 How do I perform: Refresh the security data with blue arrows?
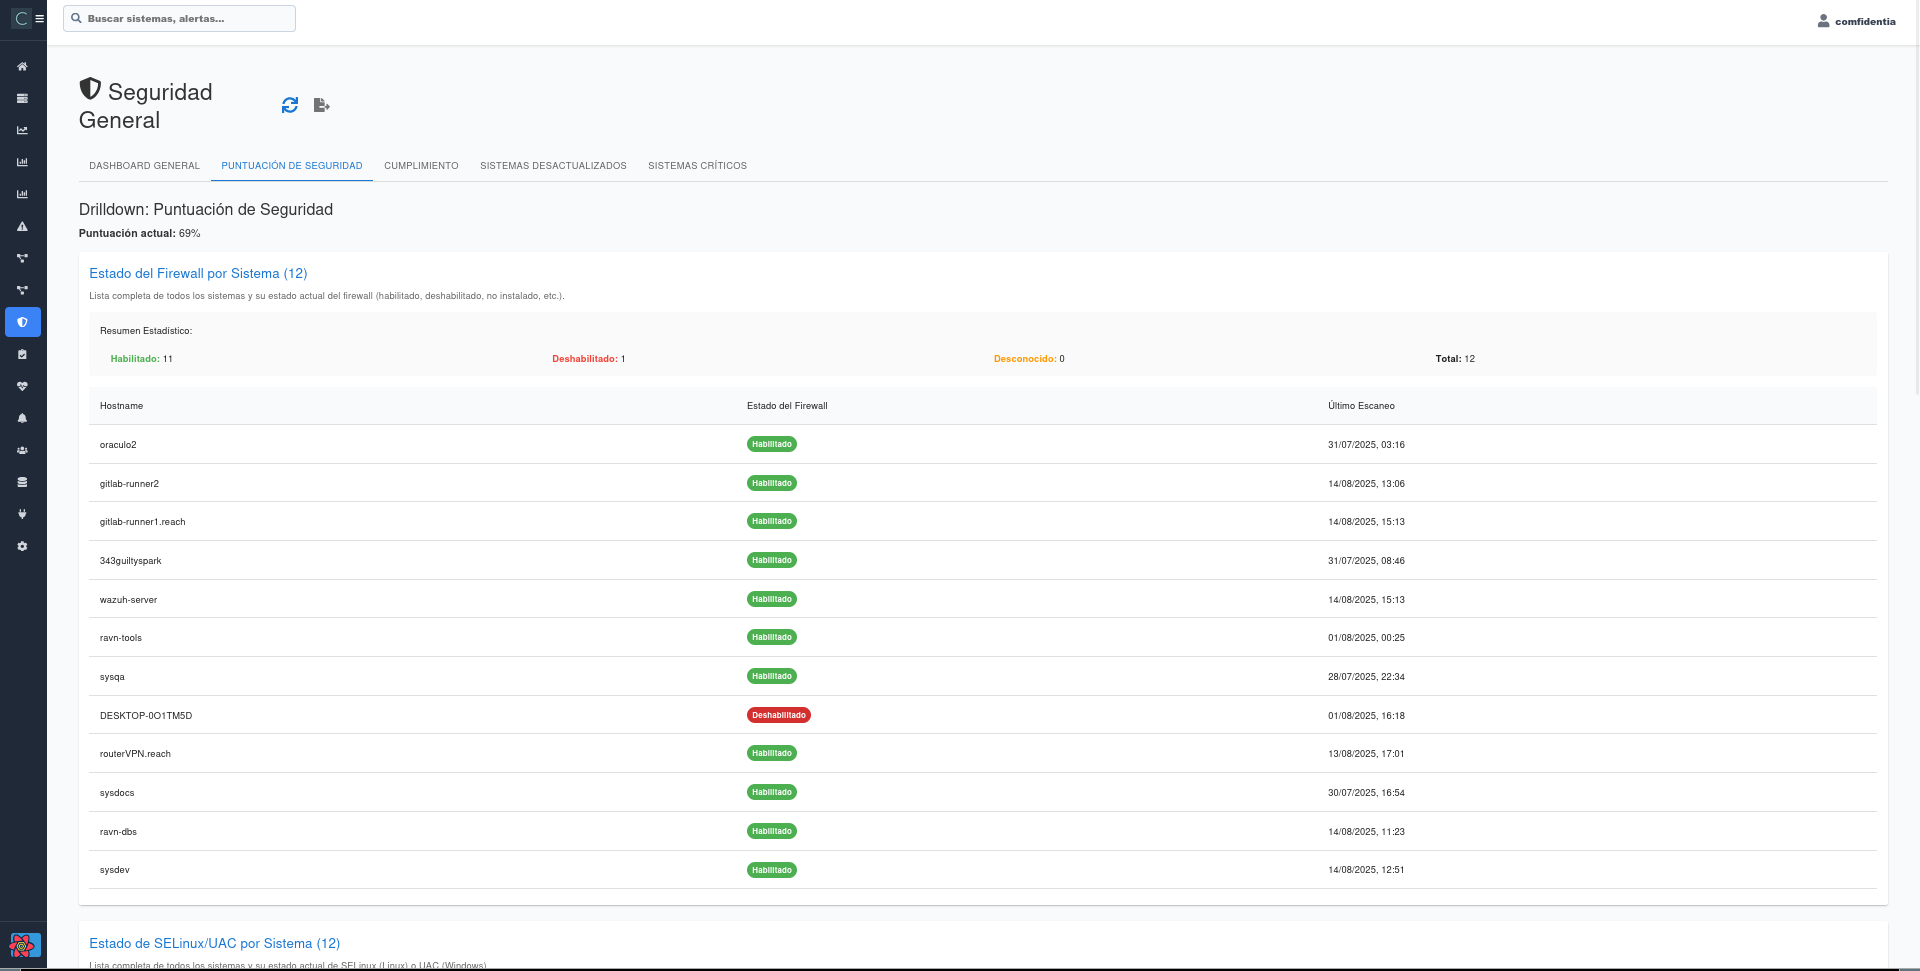(x=290, y=105)
